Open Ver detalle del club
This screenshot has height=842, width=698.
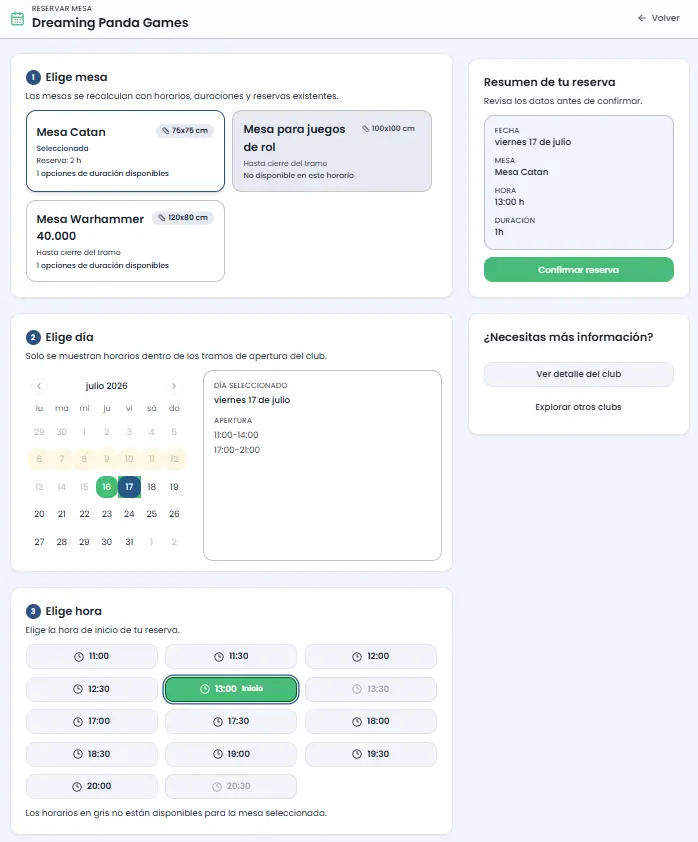(579, 374)
